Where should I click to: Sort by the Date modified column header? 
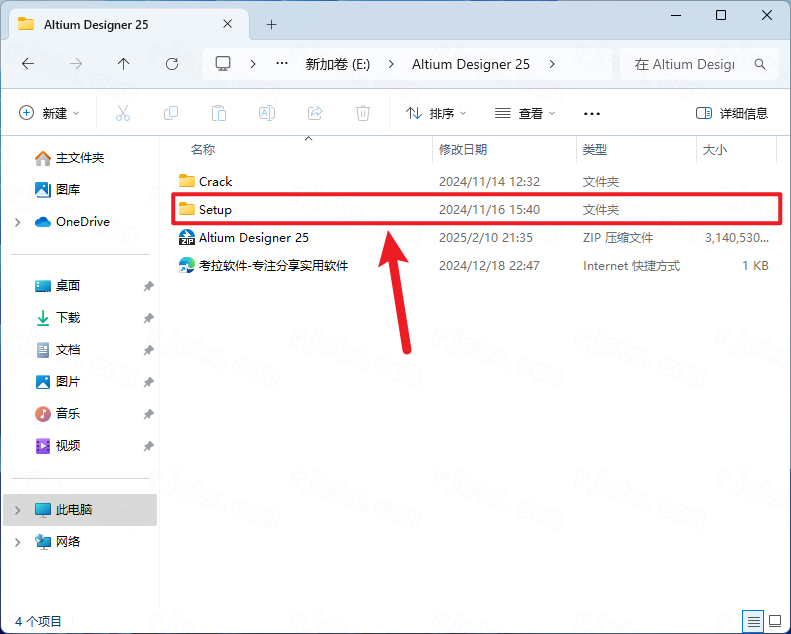click(463, 150)
